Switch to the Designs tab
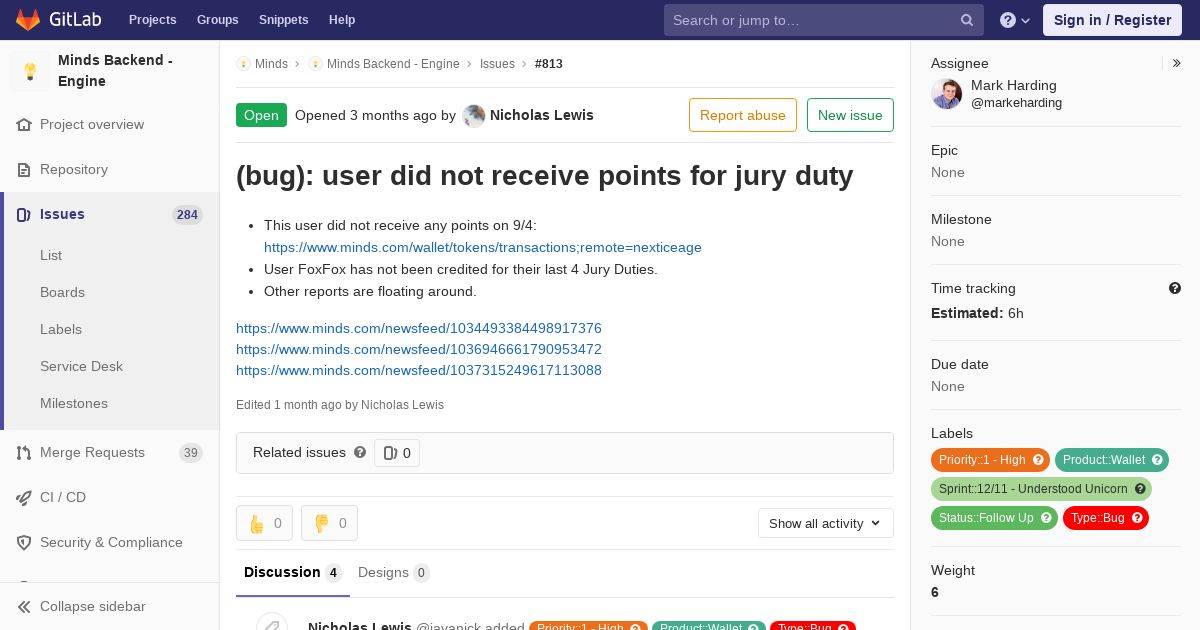1200x630 pixels. [x=394, y=573]
